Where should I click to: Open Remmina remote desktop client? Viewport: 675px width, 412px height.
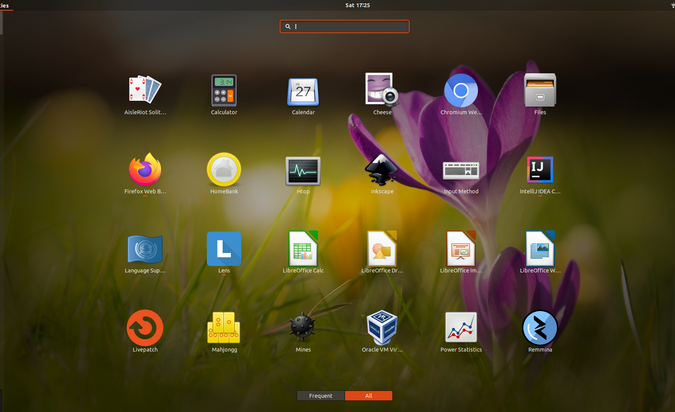540,327
